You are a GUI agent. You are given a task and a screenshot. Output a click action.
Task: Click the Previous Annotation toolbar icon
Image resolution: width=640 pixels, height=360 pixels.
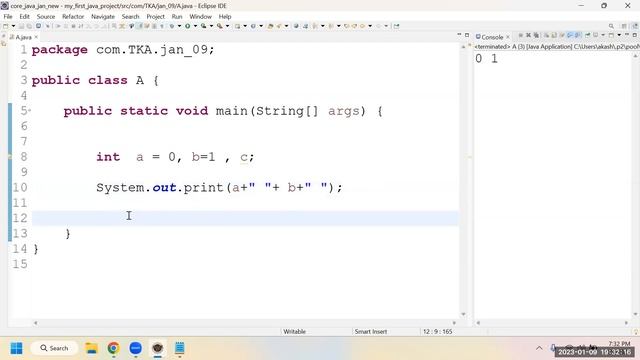click(x=331, y=26)
